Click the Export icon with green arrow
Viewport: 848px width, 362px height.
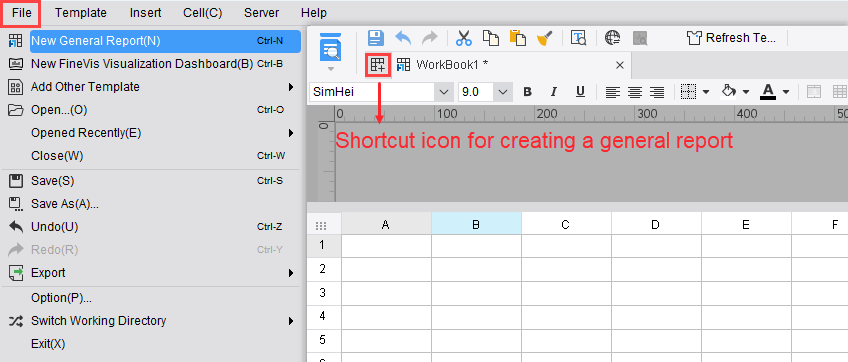point(16,273)
